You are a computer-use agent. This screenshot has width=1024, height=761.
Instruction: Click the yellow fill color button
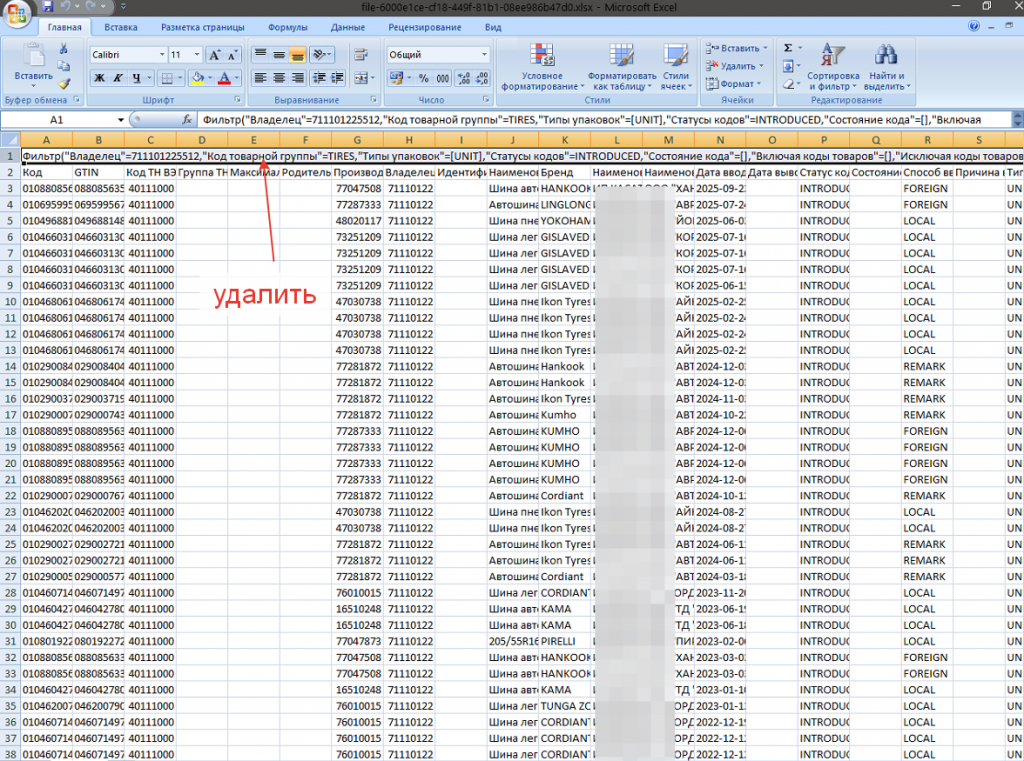click(197, 78)
